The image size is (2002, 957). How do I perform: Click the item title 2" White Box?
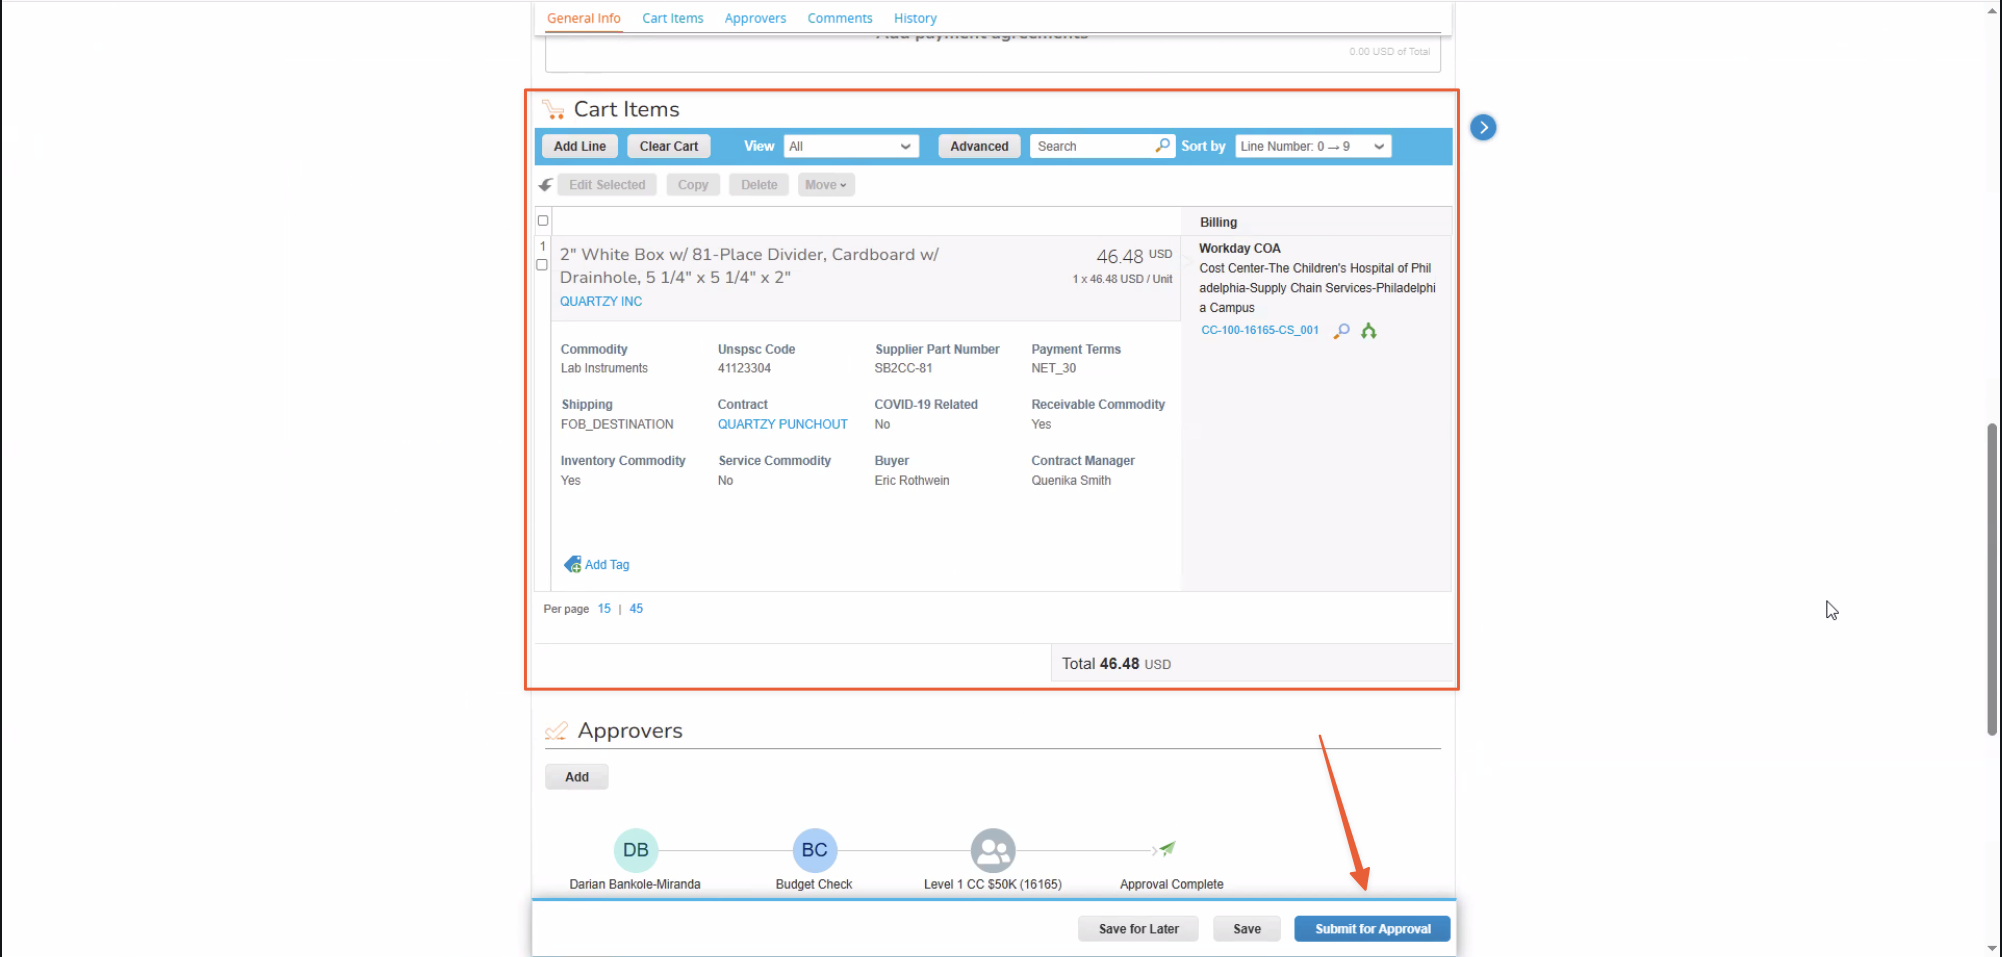(749, 265)
